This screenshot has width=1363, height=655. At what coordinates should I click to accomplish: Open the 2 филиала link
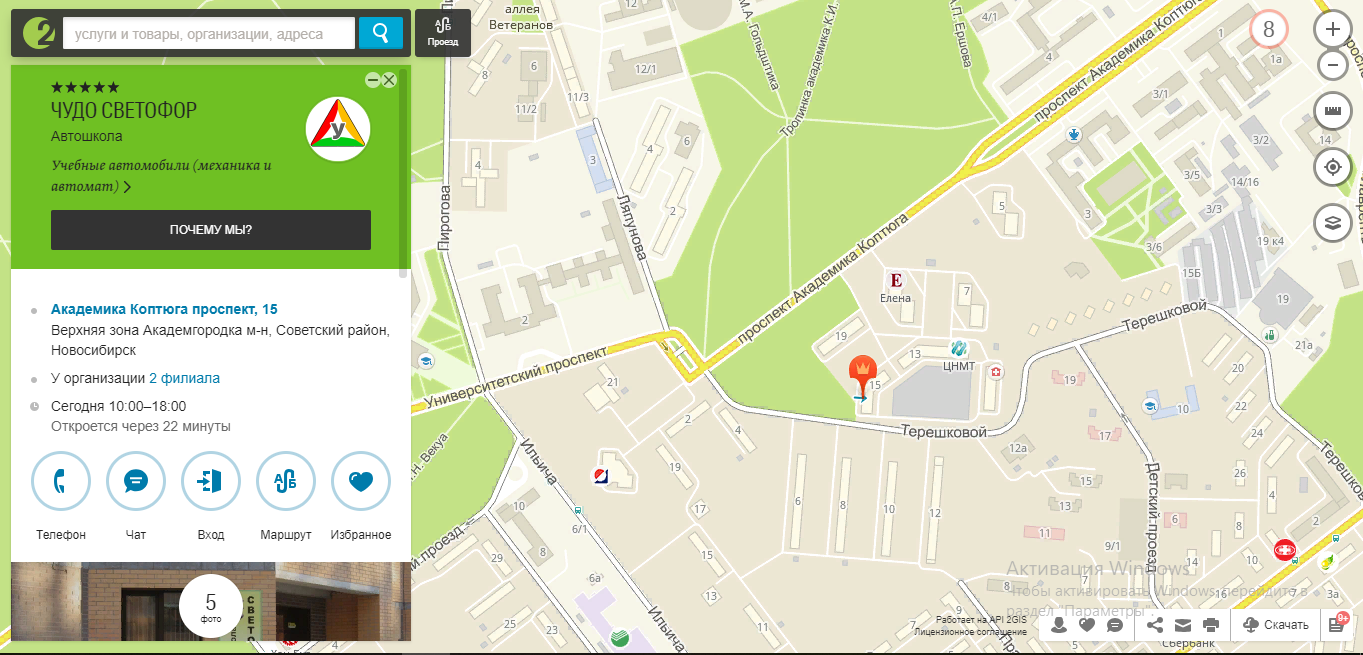click(x=184, y=379)
